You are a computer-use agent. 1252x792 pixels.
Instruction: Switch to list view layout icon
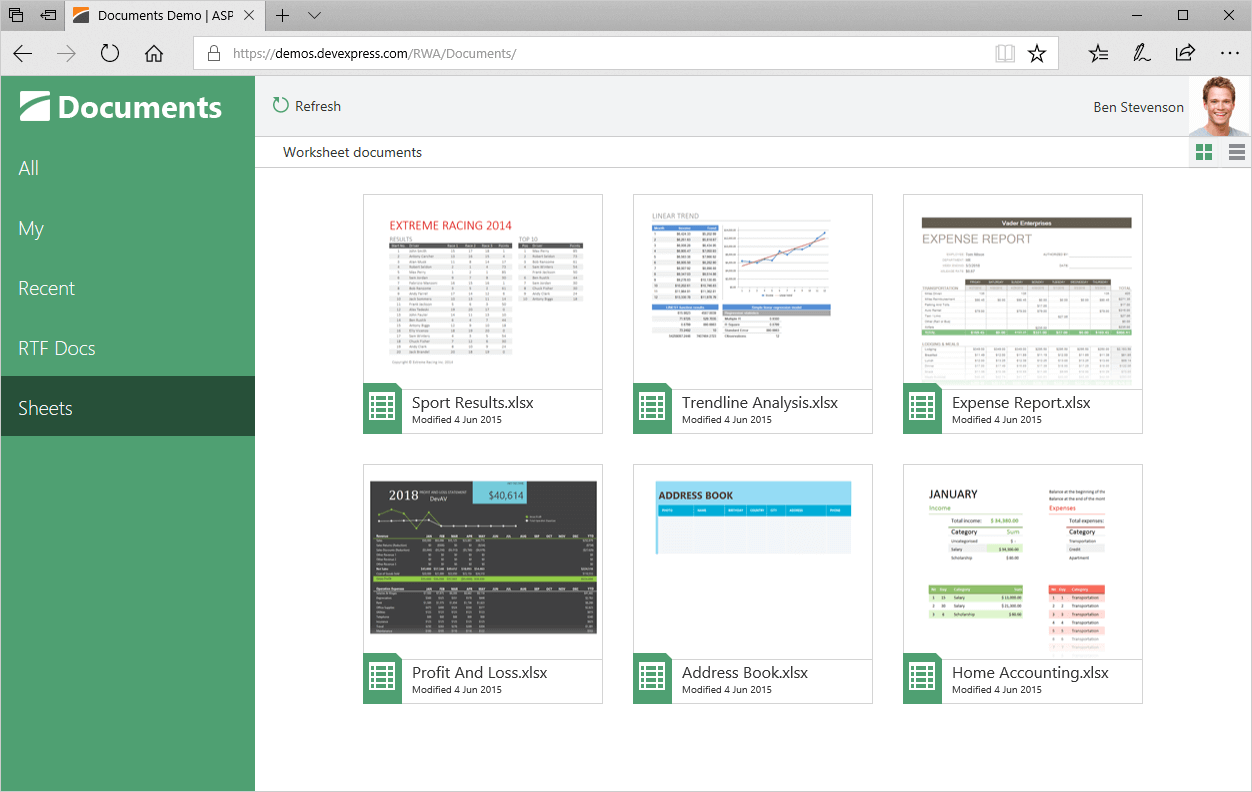(1237, 152)
